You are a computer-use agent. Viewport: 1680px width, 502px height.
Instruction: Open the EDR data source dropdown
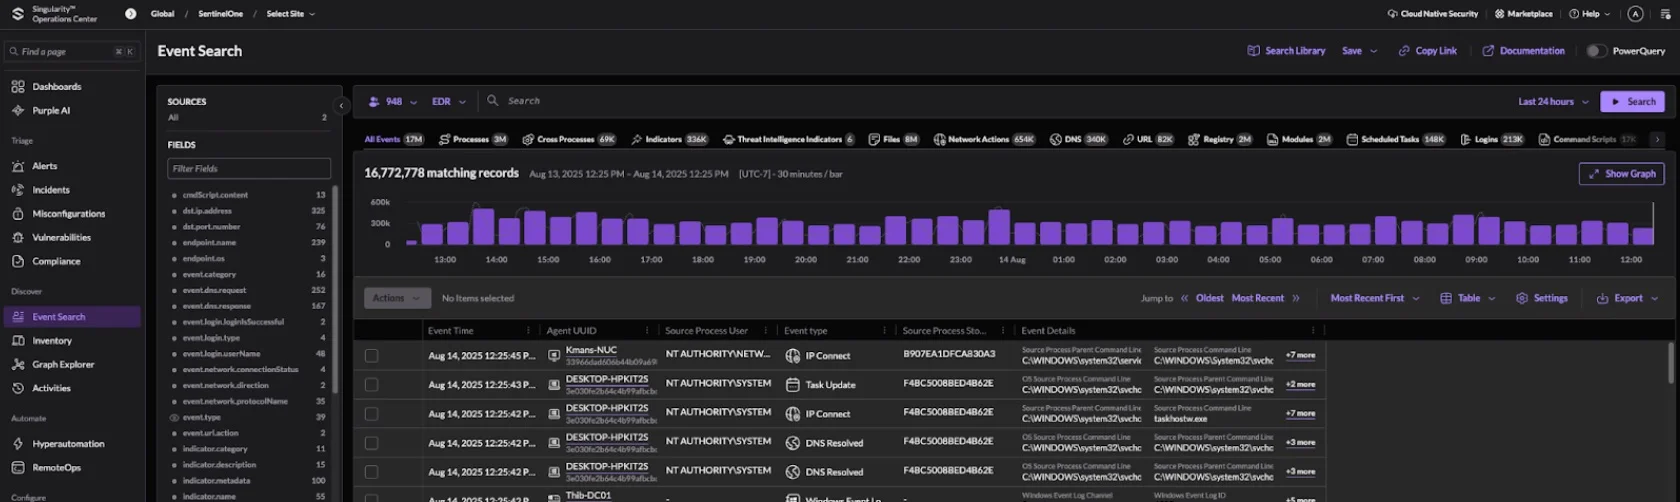tap(448, 101)
